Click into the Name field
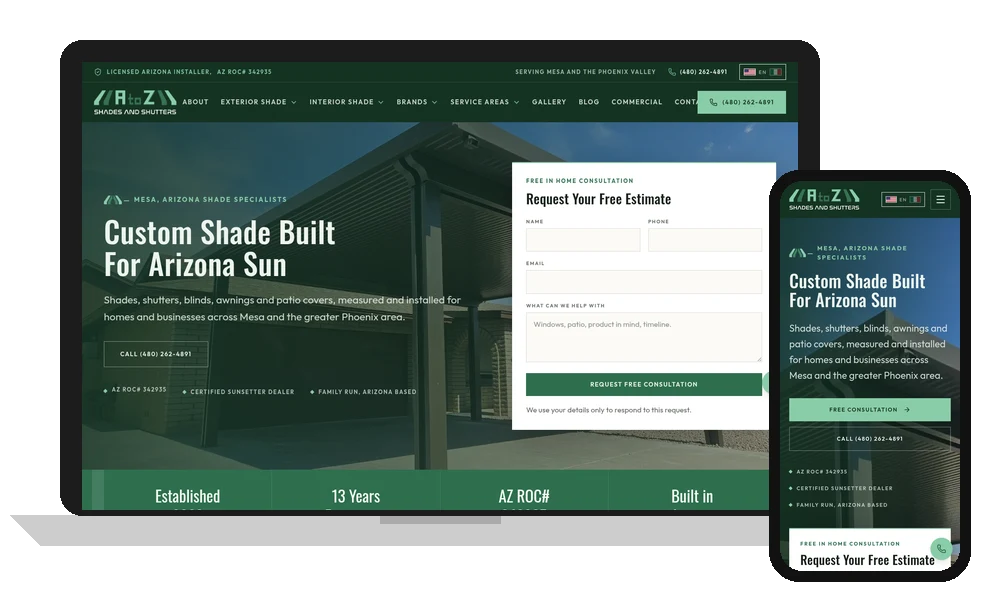The height and width of the screenshot is (600, 1000). tap(583, 240)
